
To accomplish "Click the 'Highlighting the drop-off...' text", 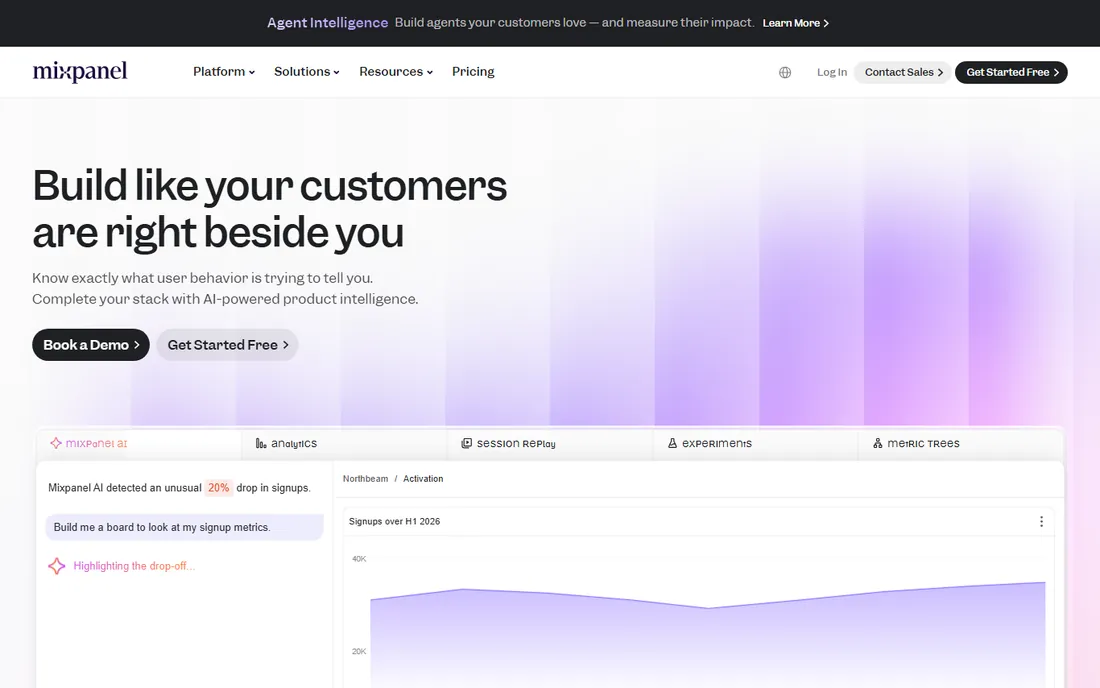I will 134,566.
